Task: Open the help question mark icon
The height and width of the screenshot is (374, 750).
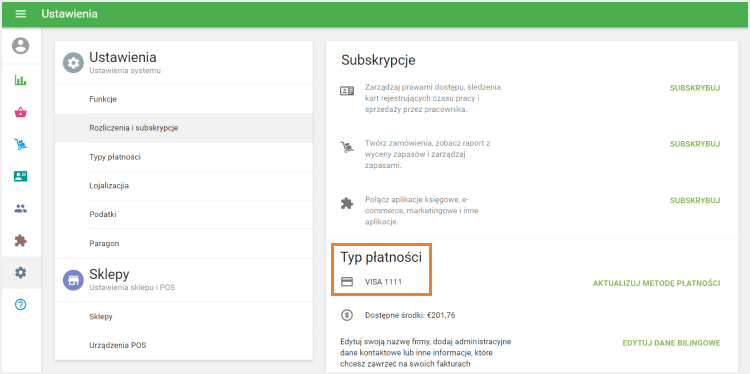Action: click(21, 305)
